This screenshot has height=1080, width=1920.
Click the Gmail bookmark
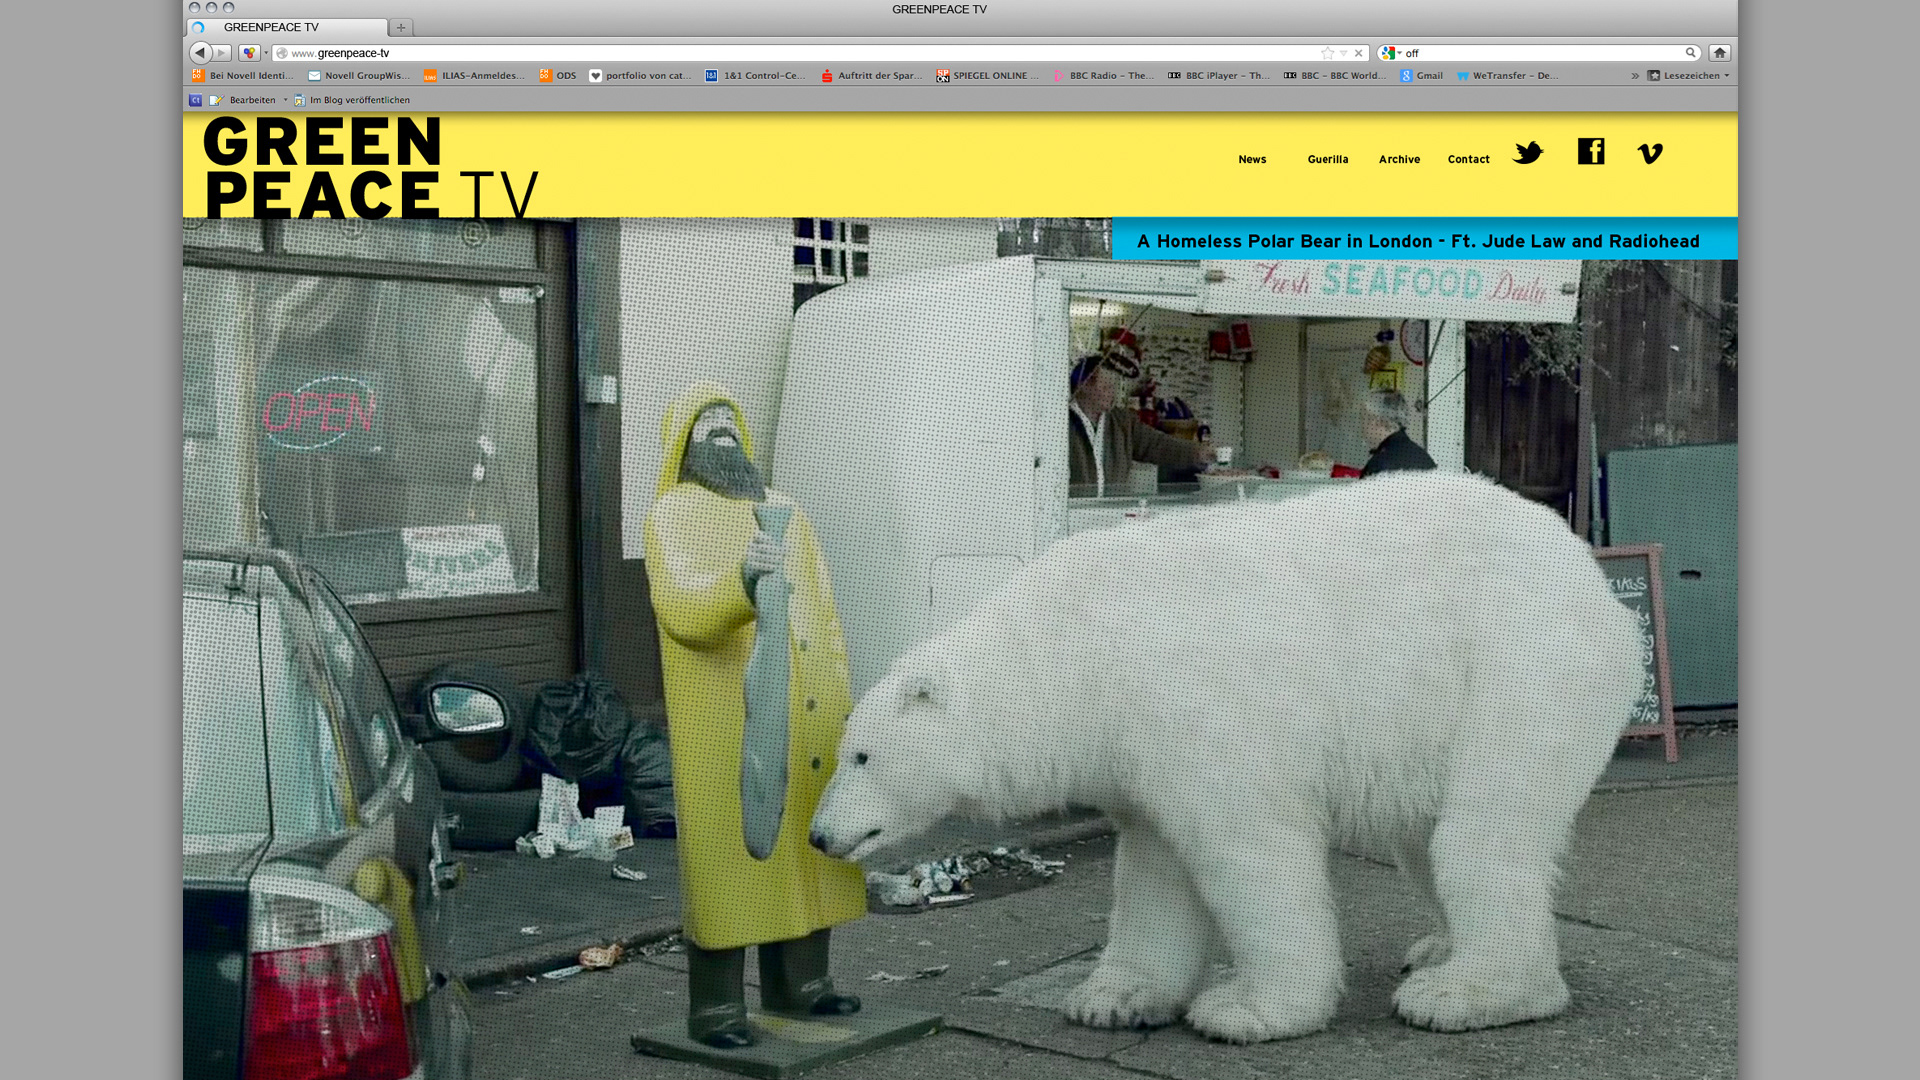1421,76
